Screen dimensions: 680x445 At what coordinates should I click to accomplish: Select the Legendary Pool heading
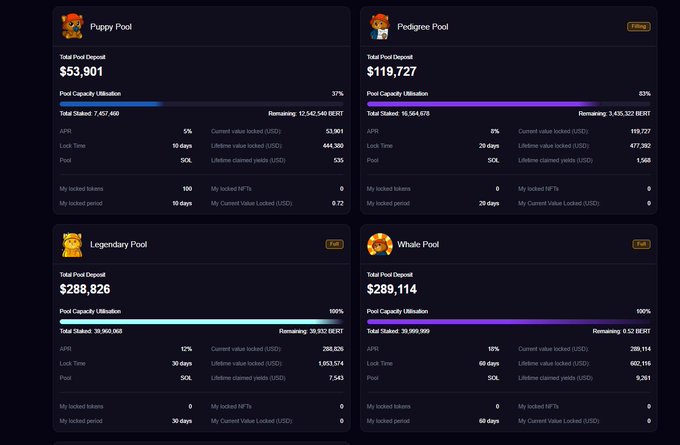pos(119,245)
